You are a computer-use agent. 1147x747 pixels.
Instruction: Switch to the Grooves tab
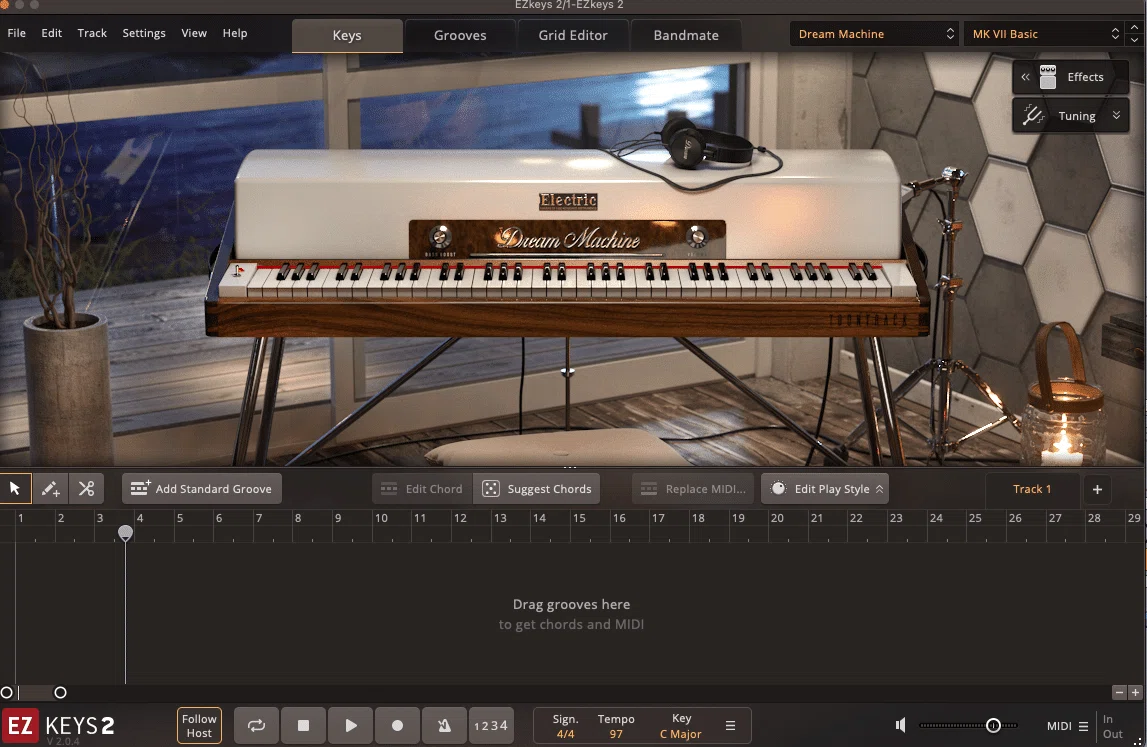(x=459, y=35)
